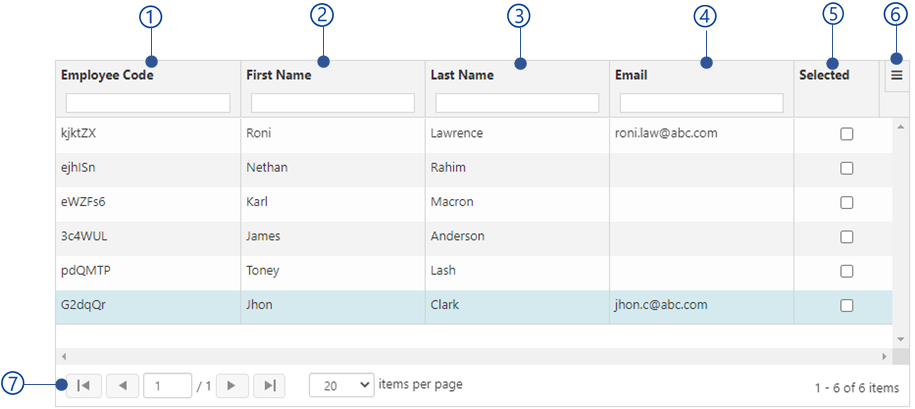Go to next page arrow
The width and height of the screenshot is (915, 409).
click(x=232, y=386)
